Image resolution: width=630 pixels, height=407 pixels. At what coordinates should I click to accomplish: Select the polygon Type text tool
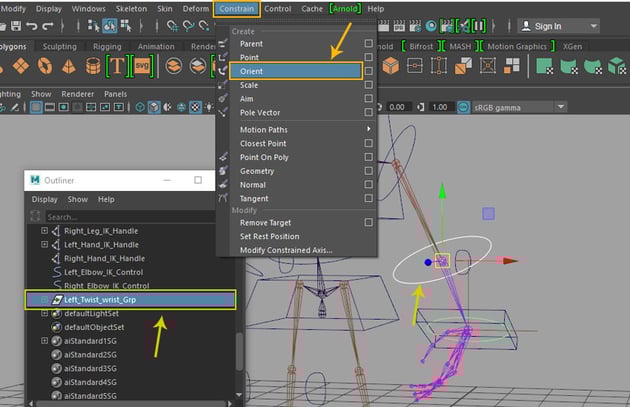pyautogui.click(x=116, y=66)
